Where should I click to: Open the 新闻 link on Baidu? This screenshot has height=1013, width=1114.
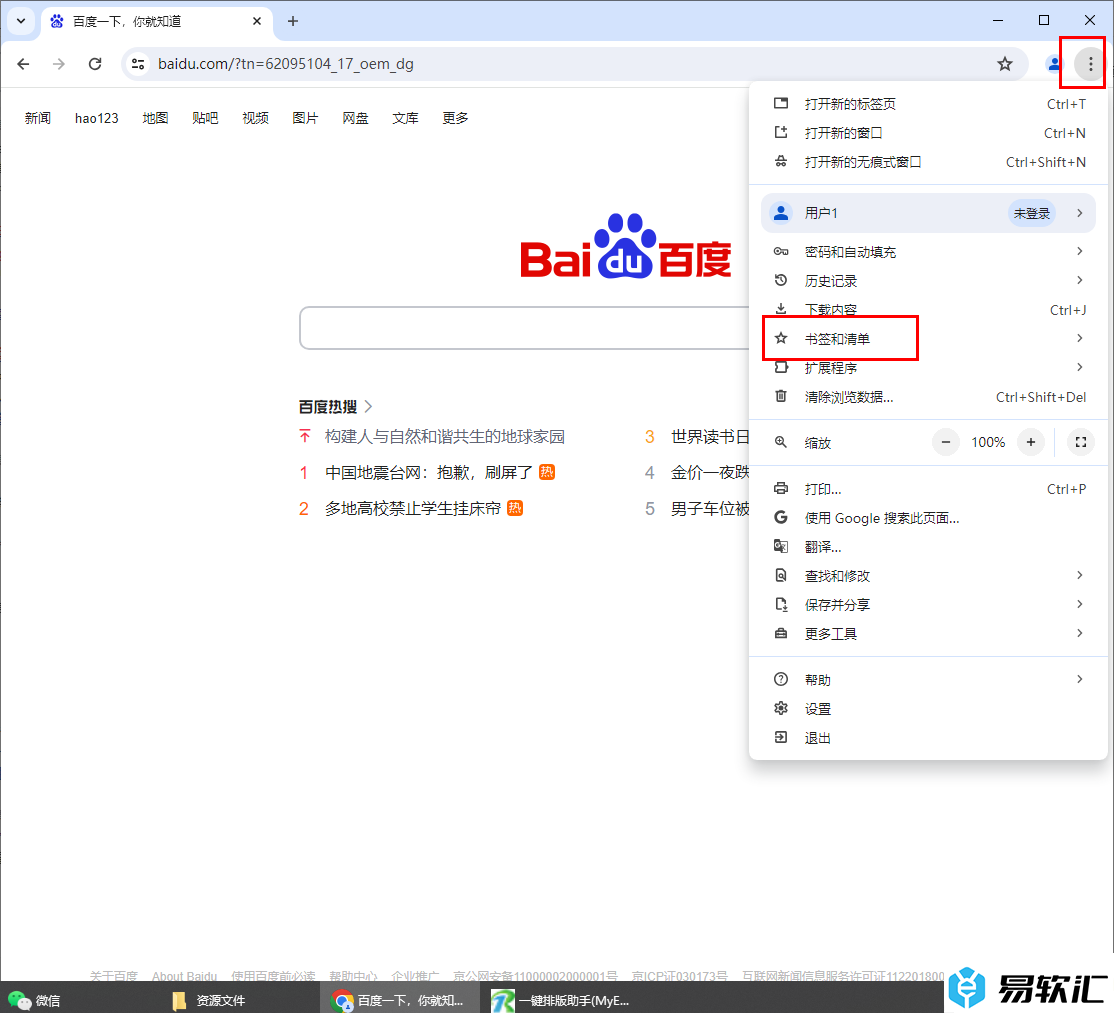(38, 118)
